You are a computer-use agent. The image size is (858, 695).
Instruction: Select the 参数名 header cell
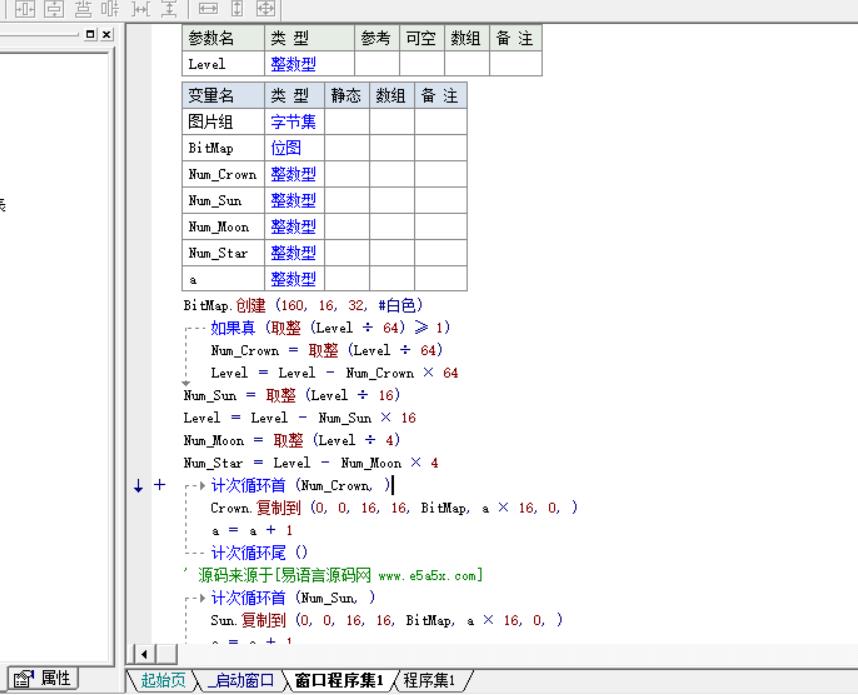point(223,38)
